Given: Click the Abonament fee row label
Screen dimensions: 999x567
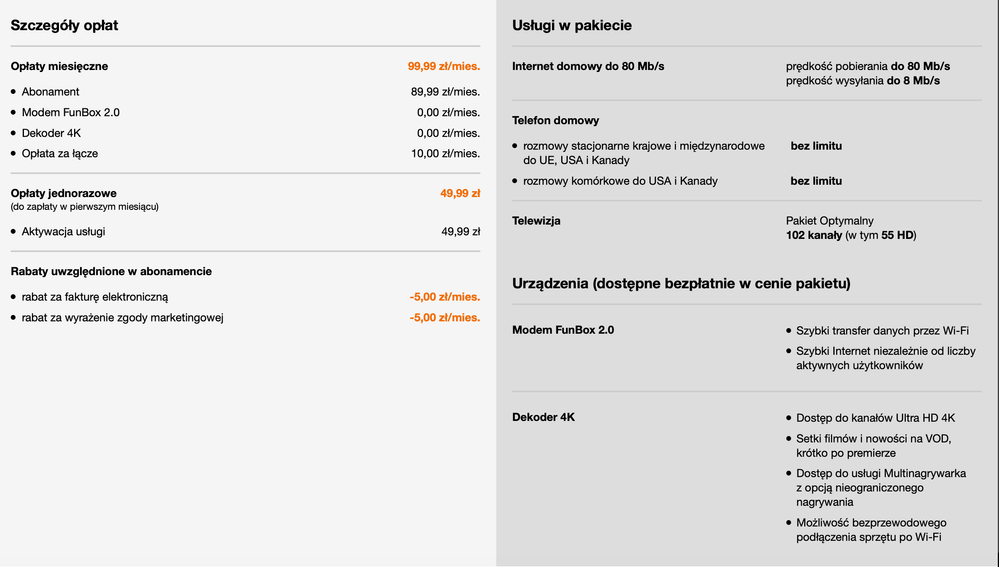Looking at the screenshot, I should coord(50,92).
